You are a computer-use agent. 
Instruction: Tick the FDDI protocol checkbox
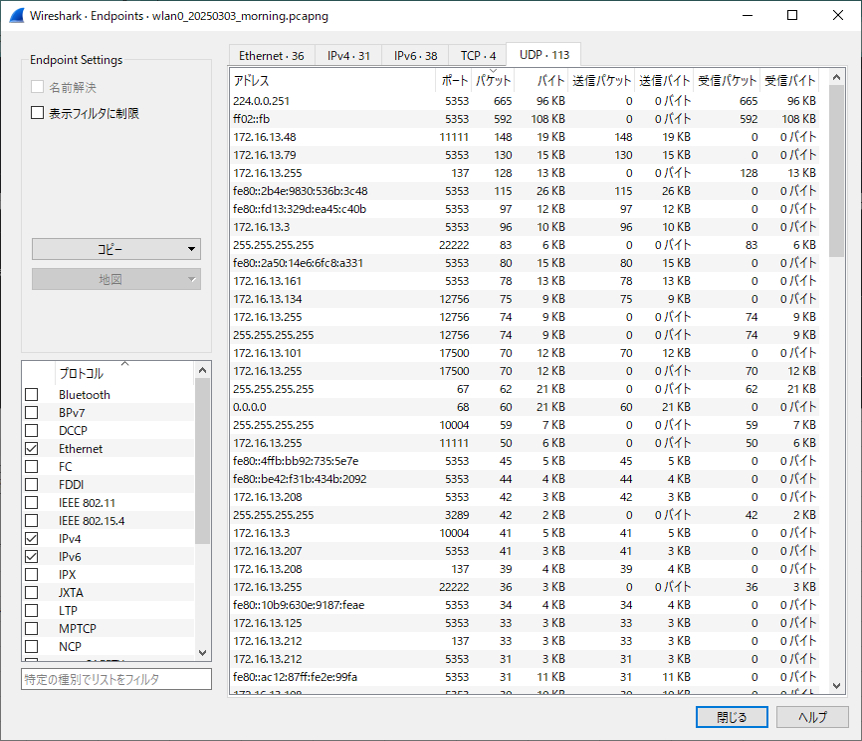[x=32, y=484]
